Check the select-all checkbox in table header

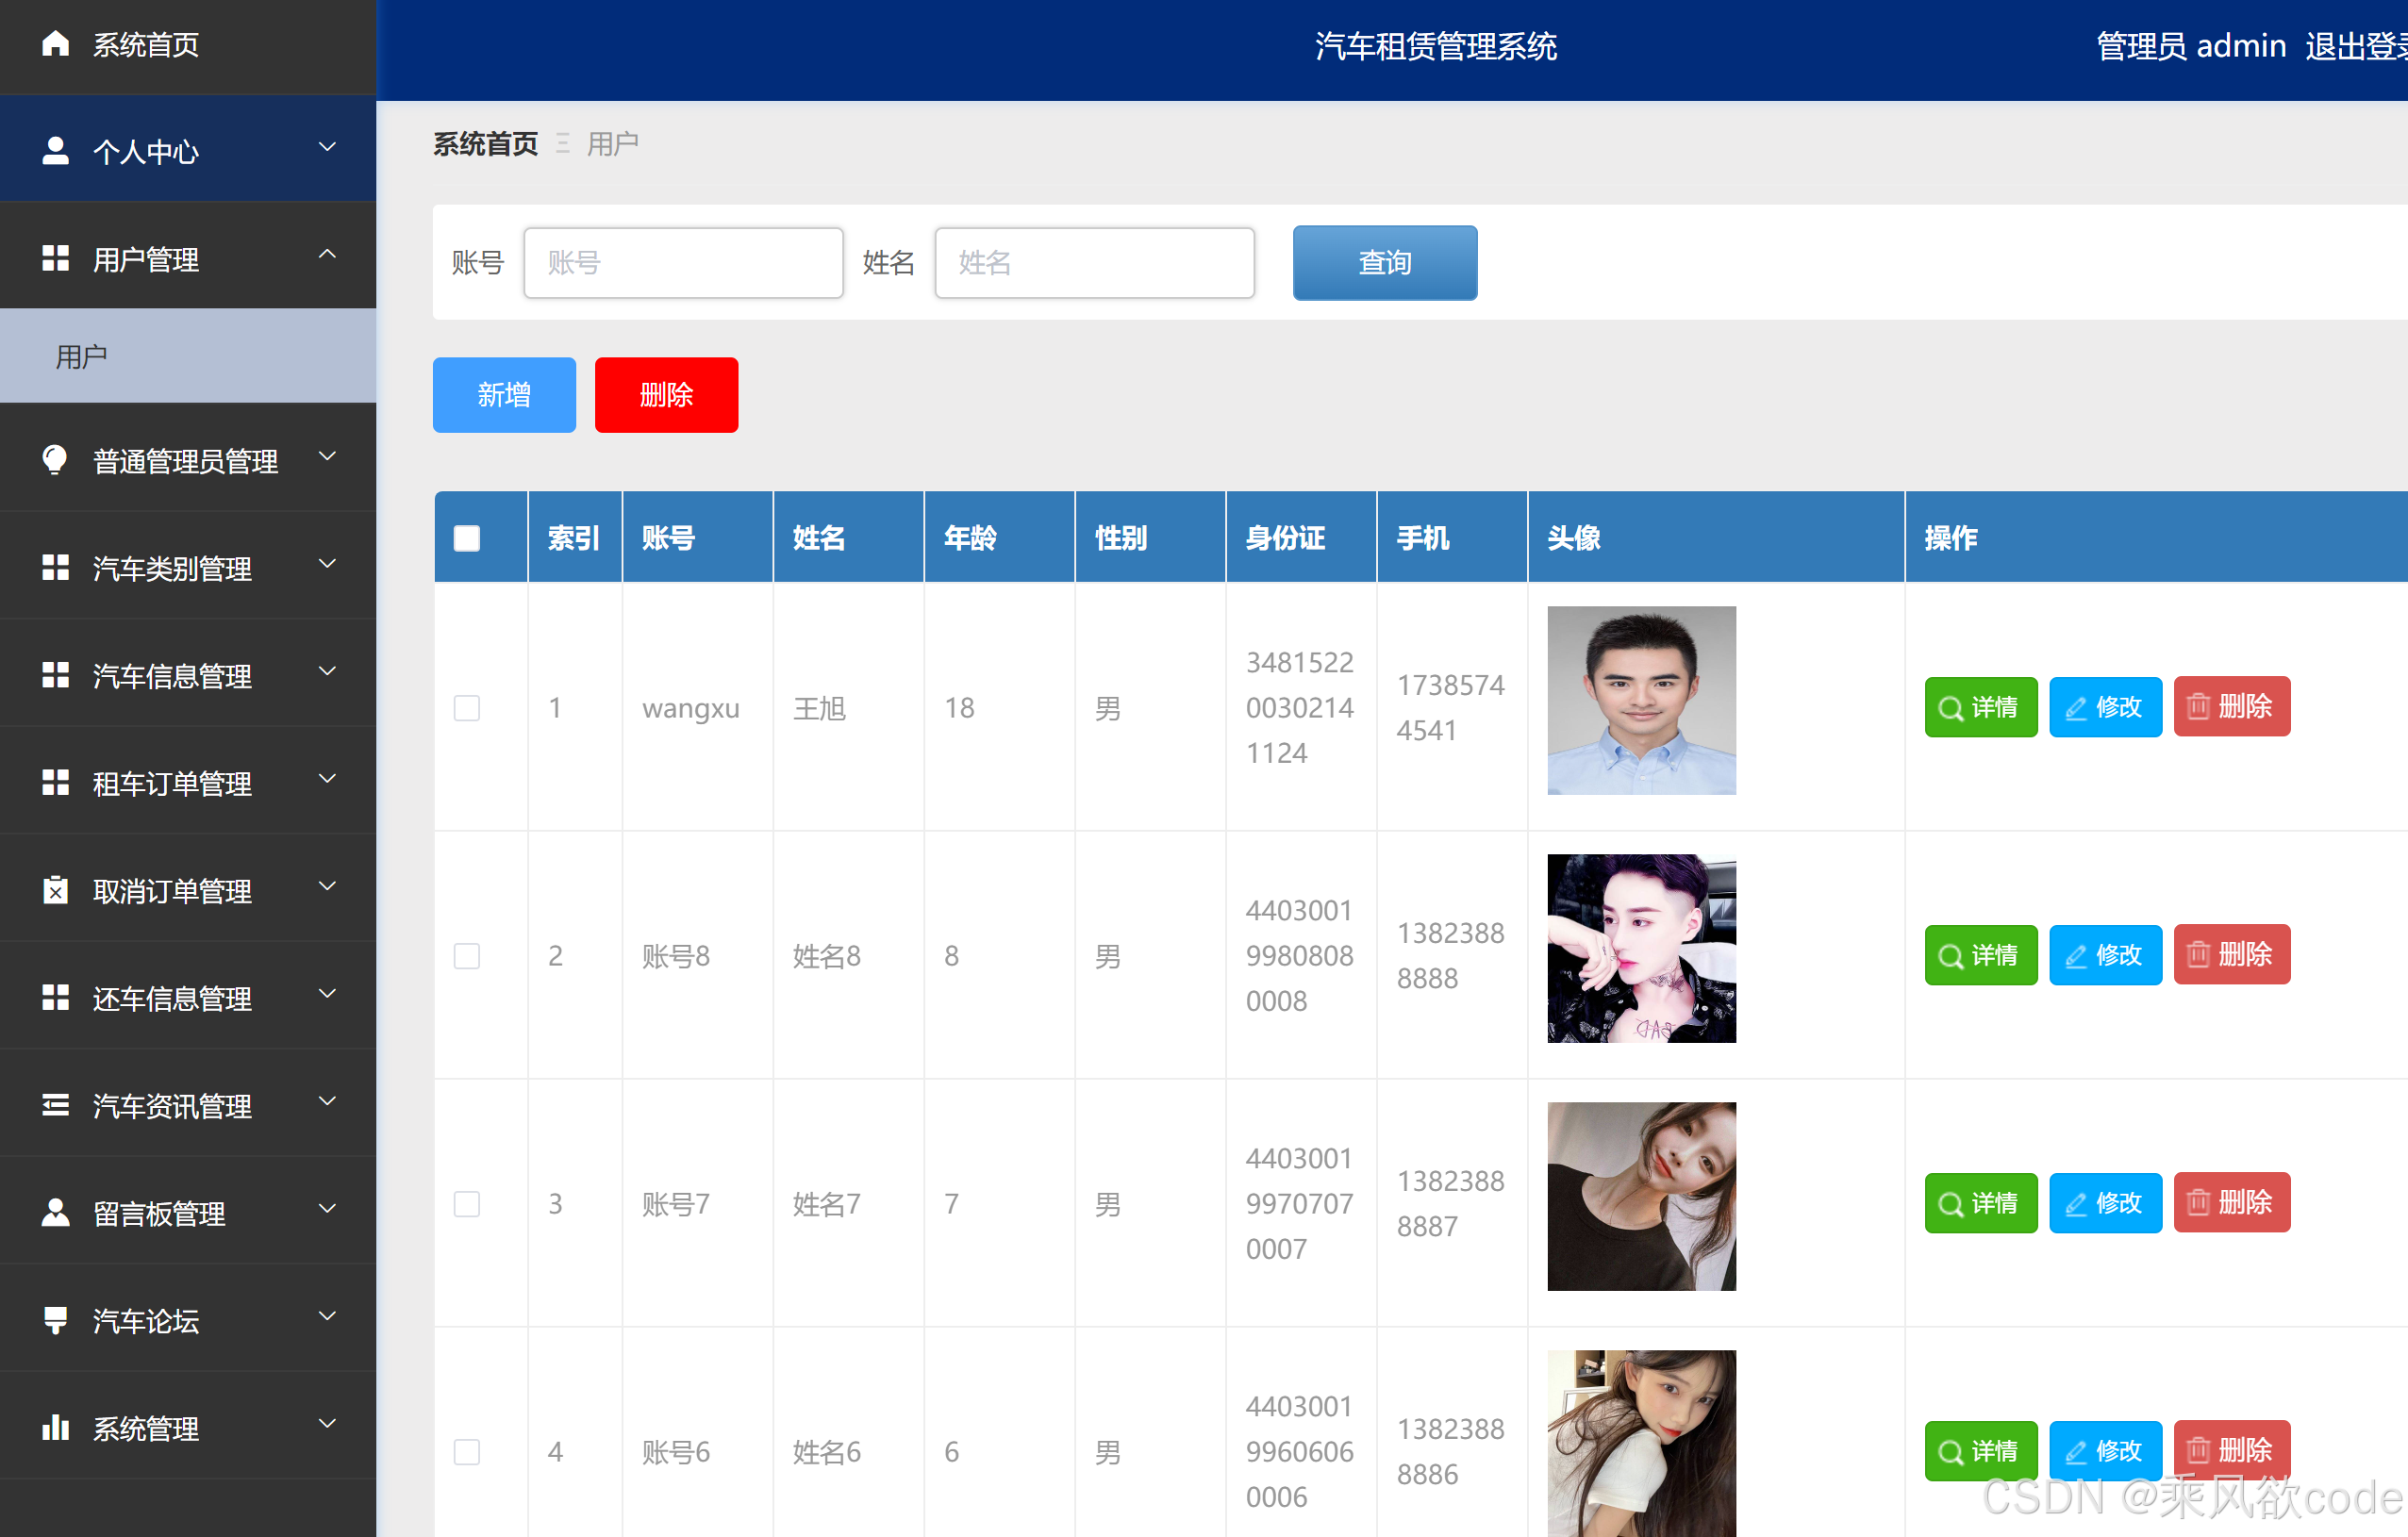(467, 538)
